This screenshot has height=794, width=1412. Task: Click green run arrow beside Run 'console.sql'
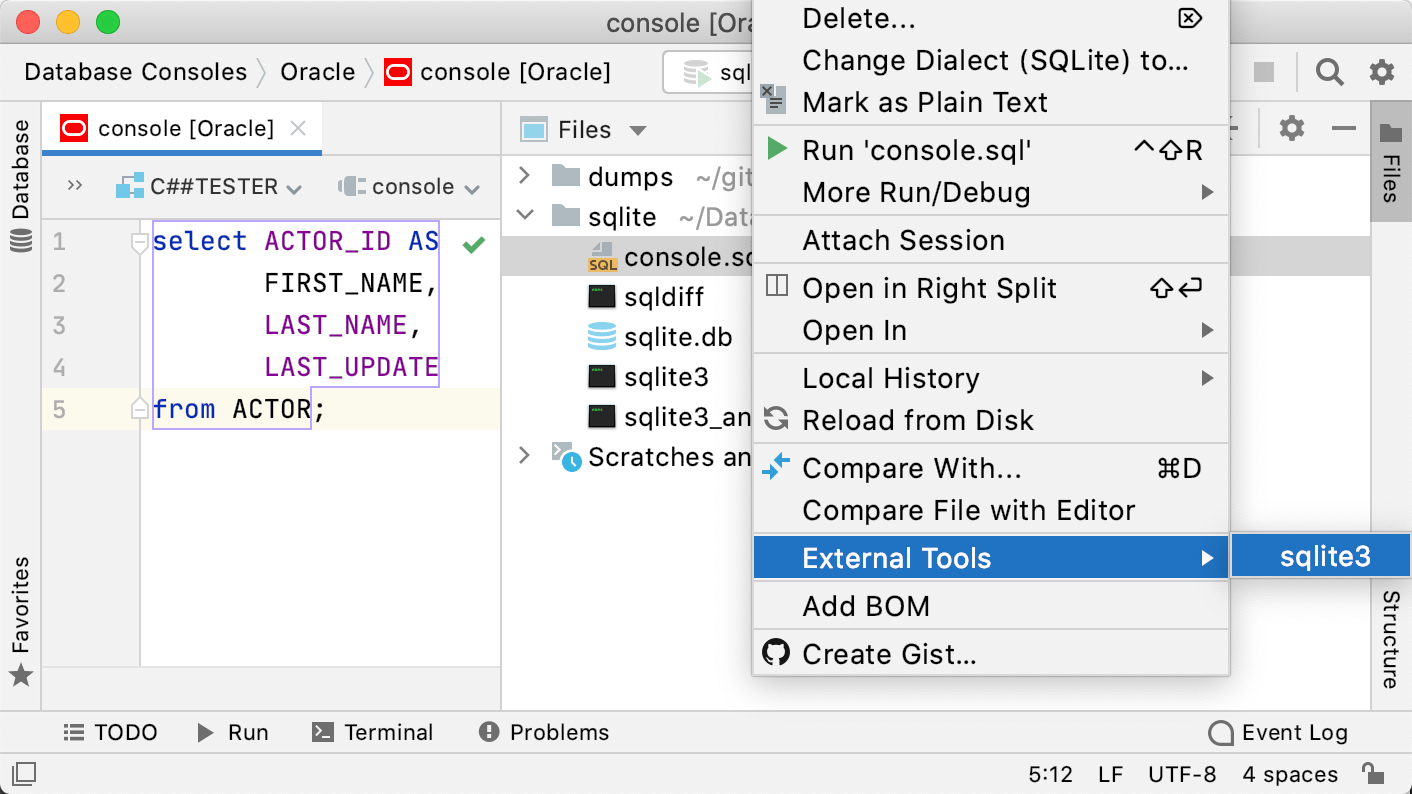[776, 148]
